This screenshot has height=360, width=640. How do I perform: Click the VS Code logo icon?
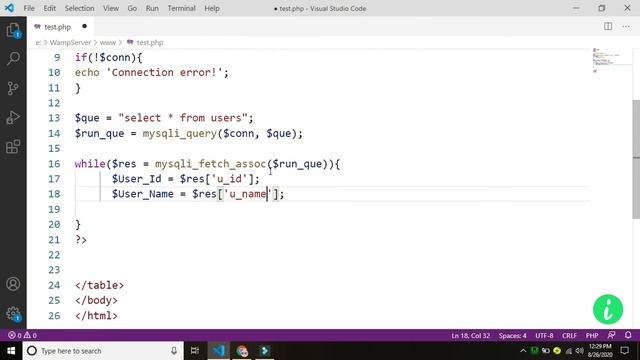click(x=9, y=8)
